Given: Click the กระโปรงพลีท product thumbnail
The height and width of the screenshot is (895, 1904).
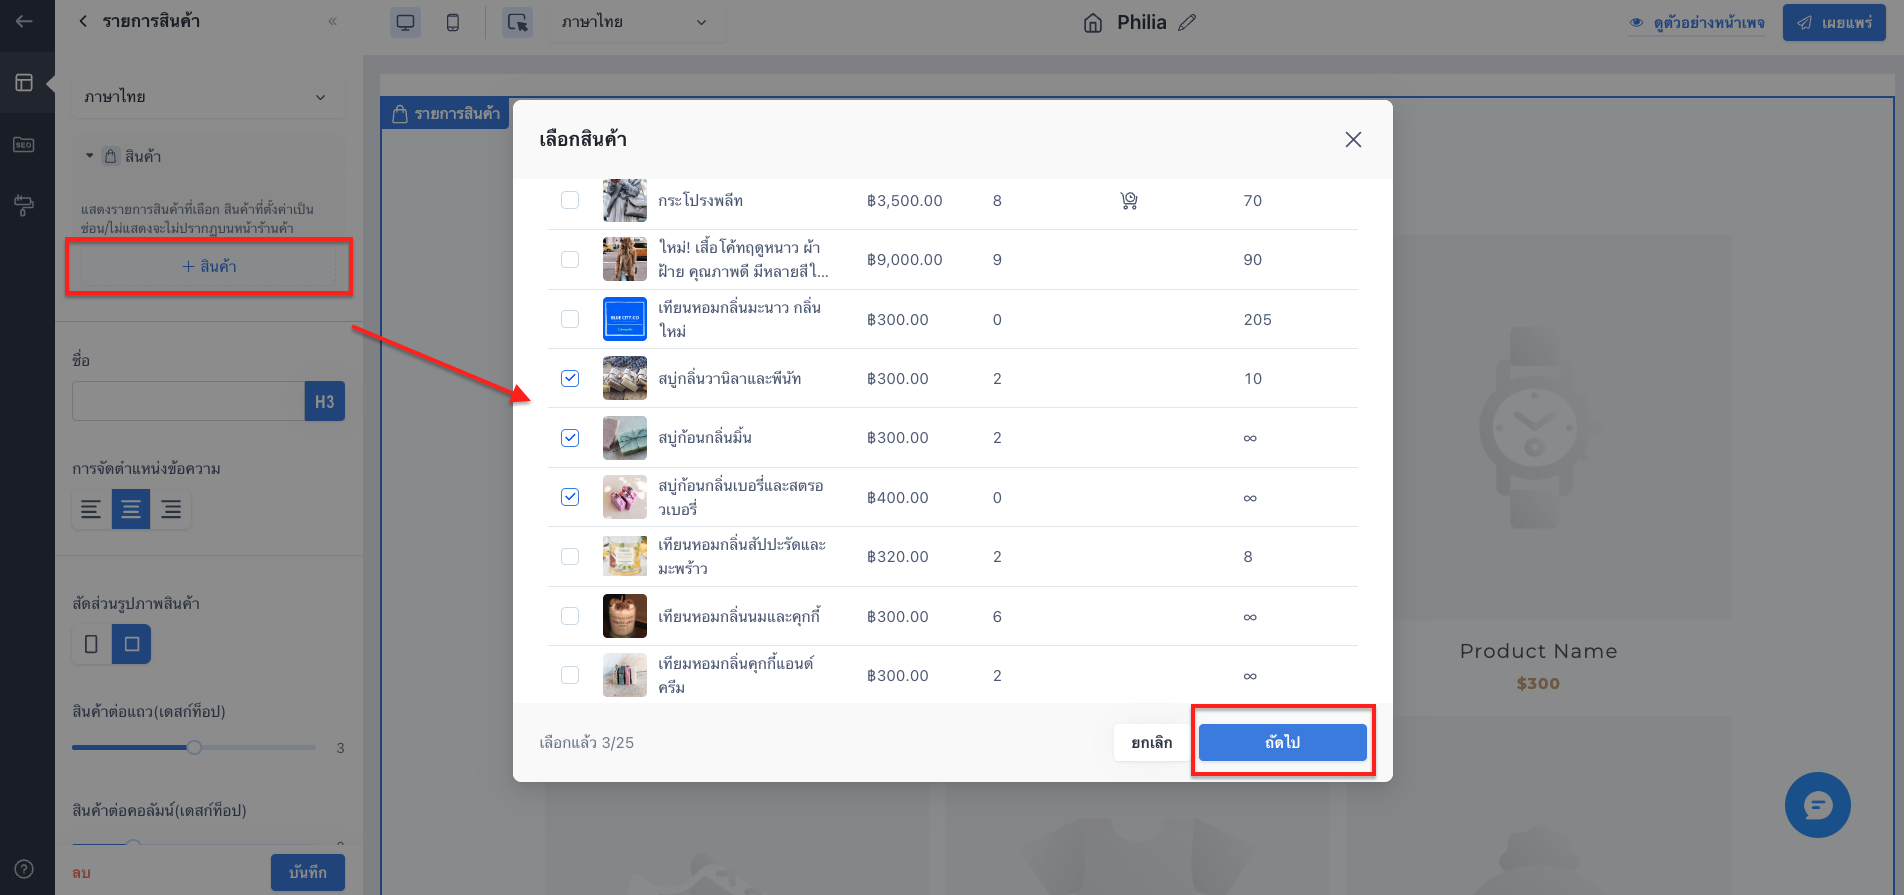Looking at the screenshot, I should click(625, 200).
